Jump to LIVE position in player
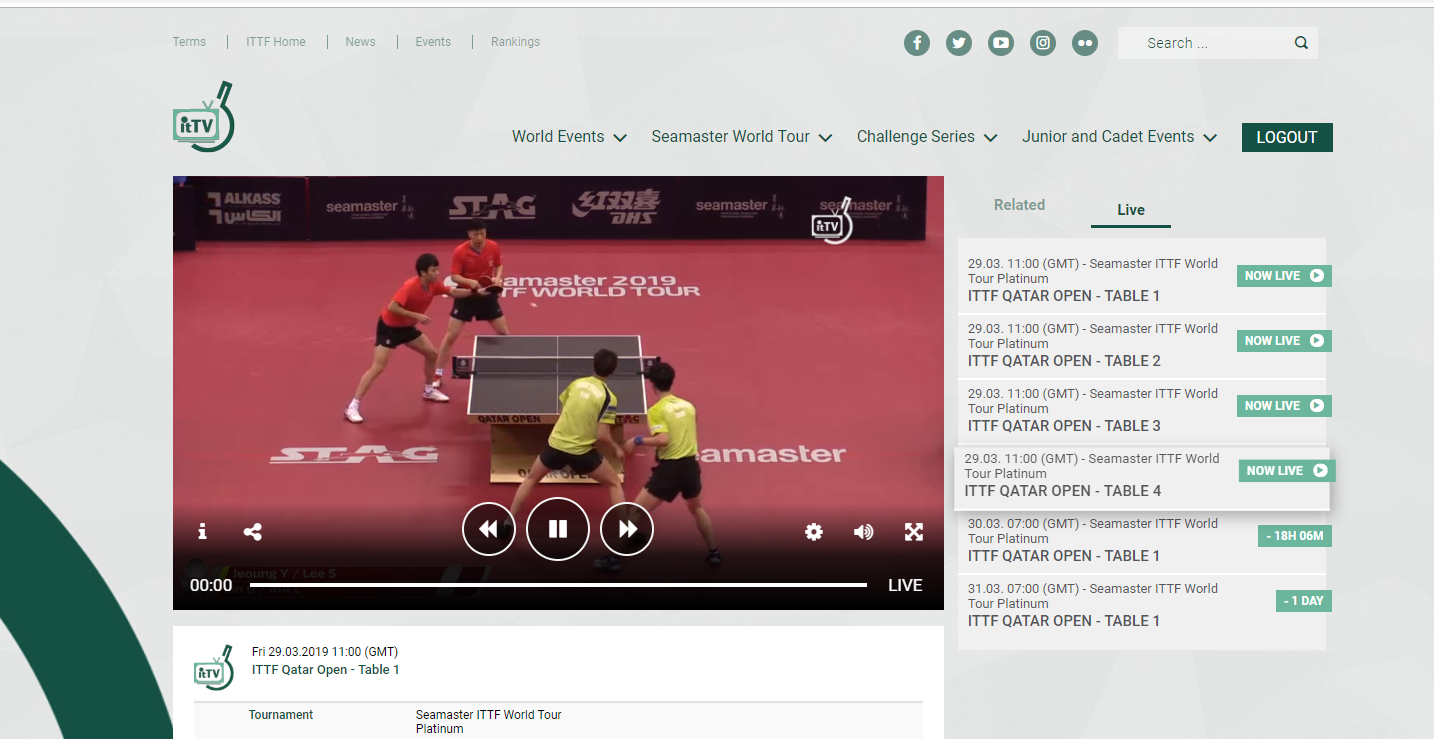Viewport: 1434px width, 739px height. tap(905, 585)
